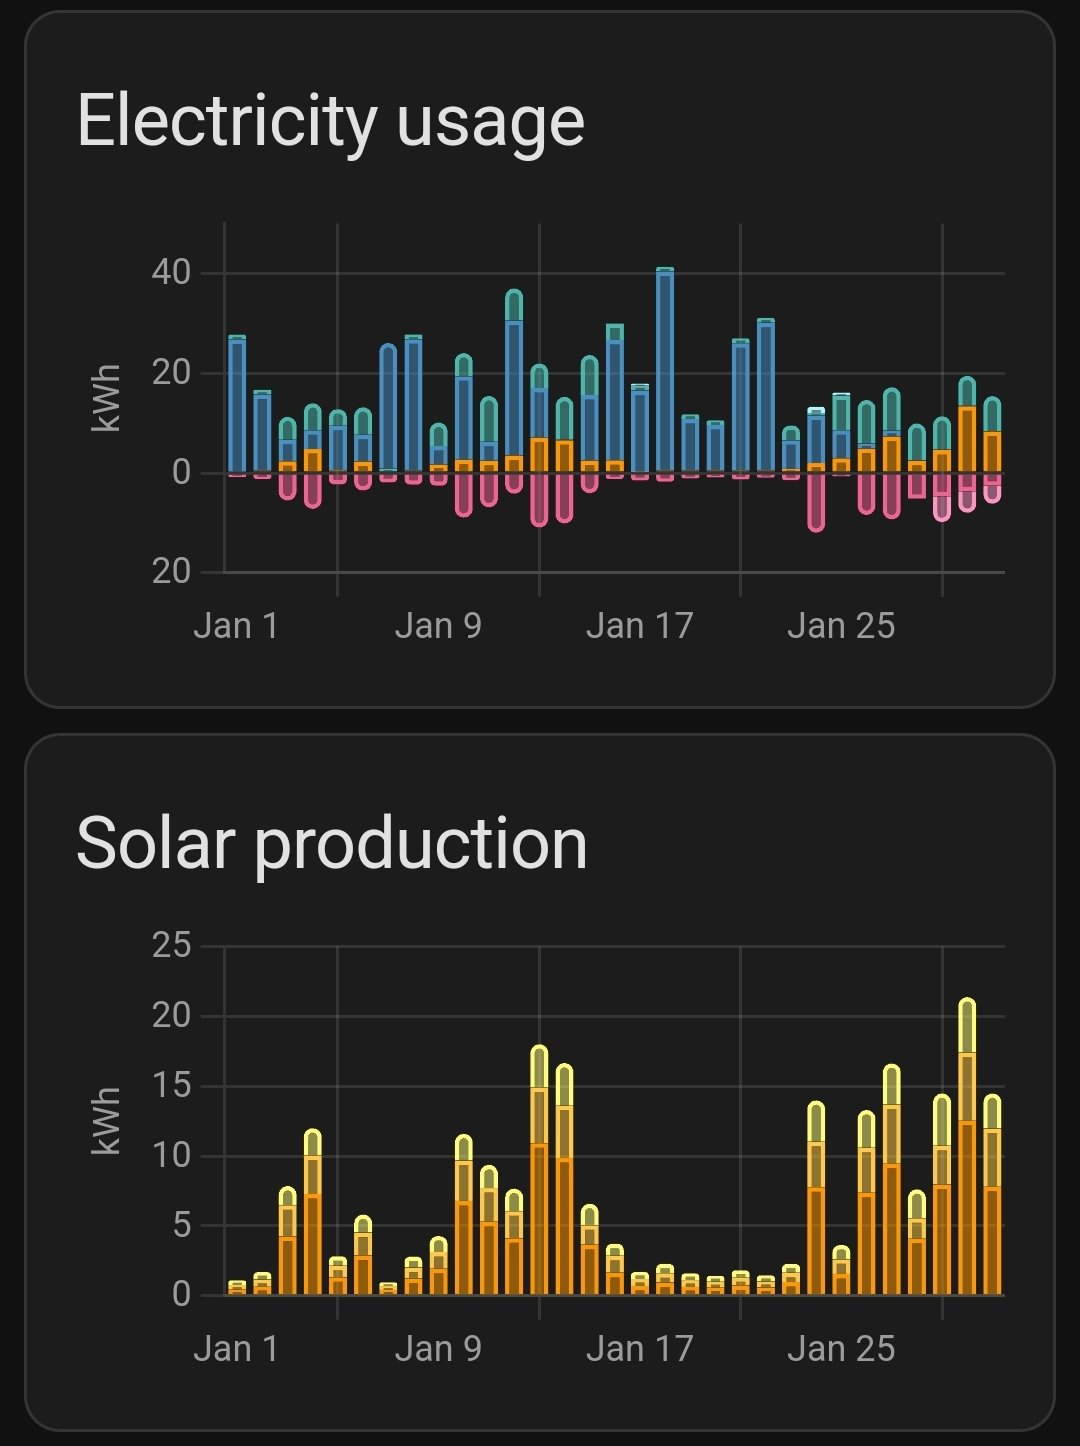The width and height of the screenshot is (1080, 1446).
Task: Click "Jan 9" axis label under Electricity usage
Action: [x=438, y=627]
